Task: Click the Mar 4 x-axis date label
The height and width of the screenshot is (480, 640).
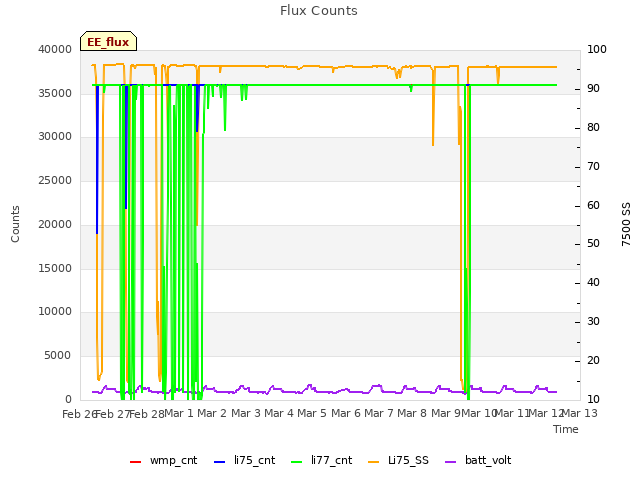Action: point(279,413)
